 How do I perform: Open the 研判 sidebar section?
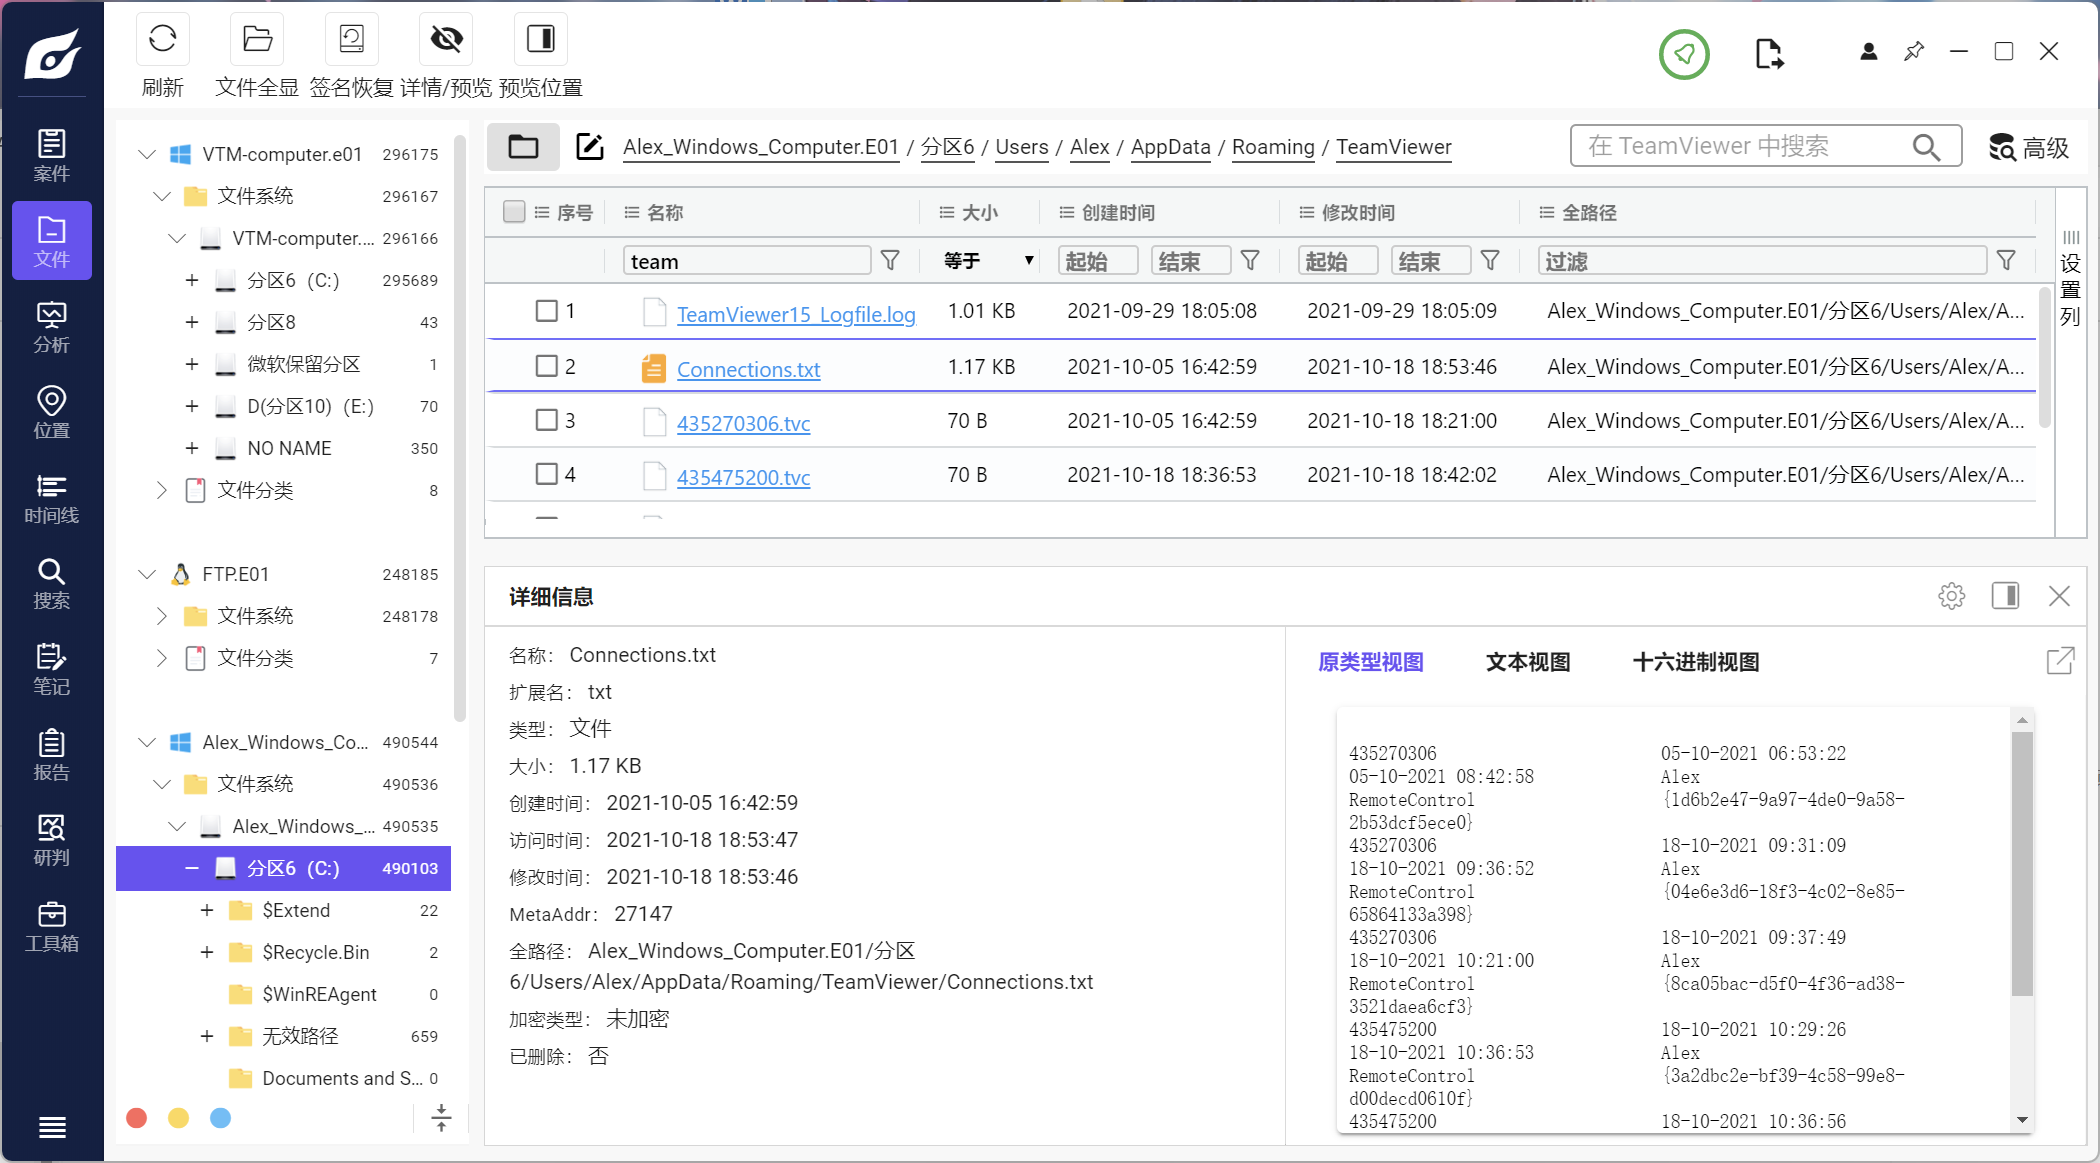pyautogui.click(x=52, y=840)
